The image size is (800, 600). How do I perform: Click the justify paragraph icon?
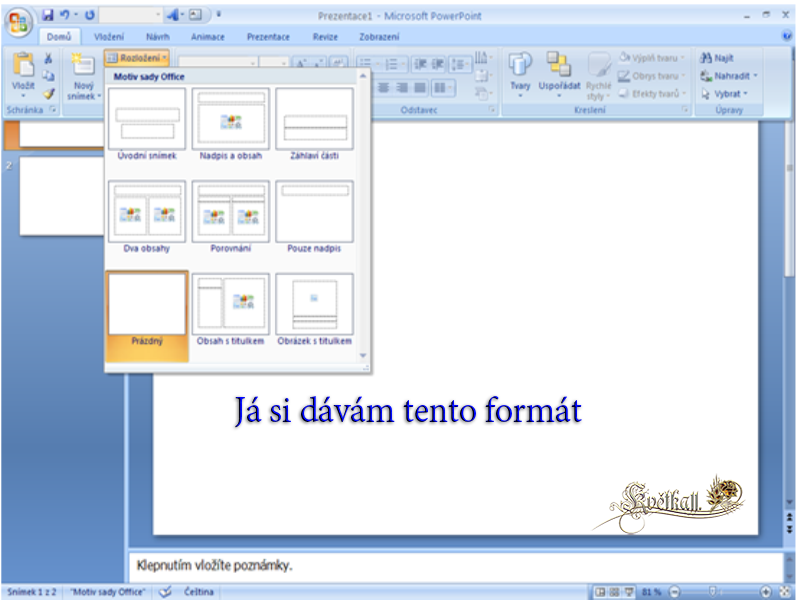pyautogui.click(x=420, y=88)
